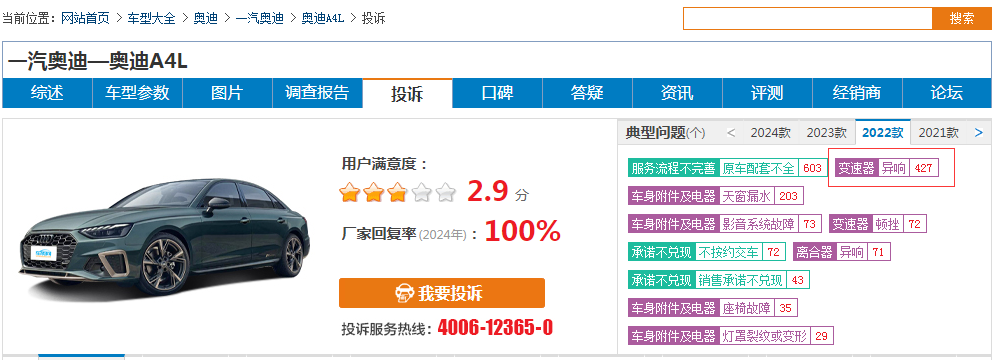Show earlier model years with left arrow
Viewport: 1006px width, 360px height.
(x=731, y=133)
